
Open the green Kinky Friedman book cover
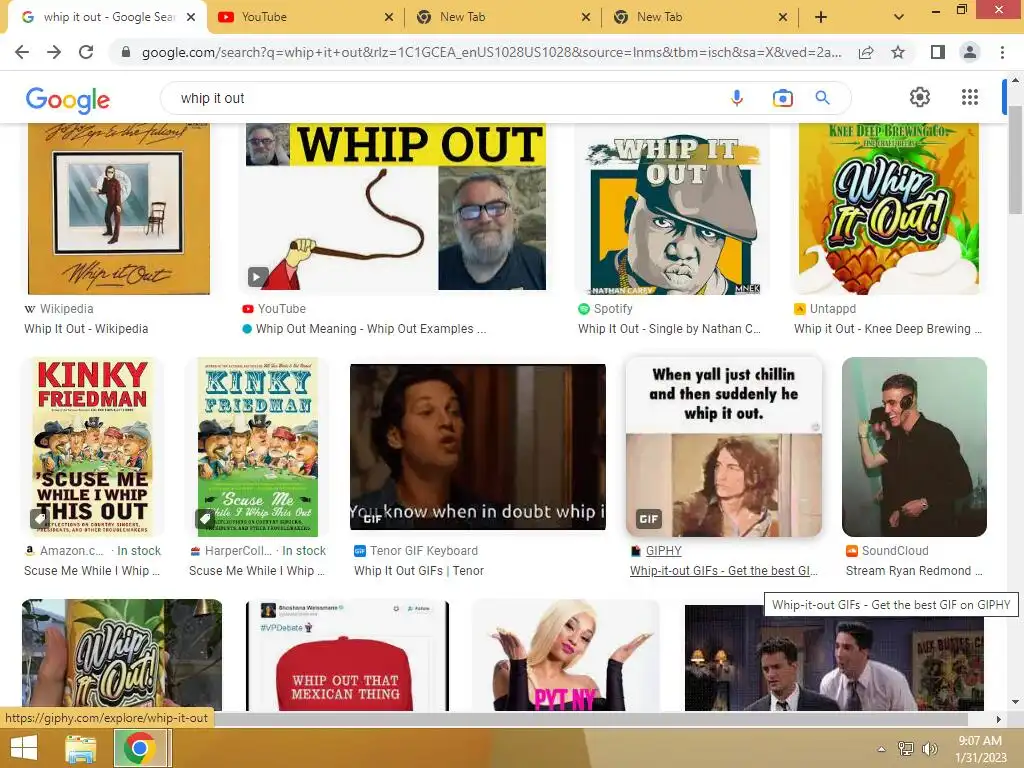coord(257,447)
